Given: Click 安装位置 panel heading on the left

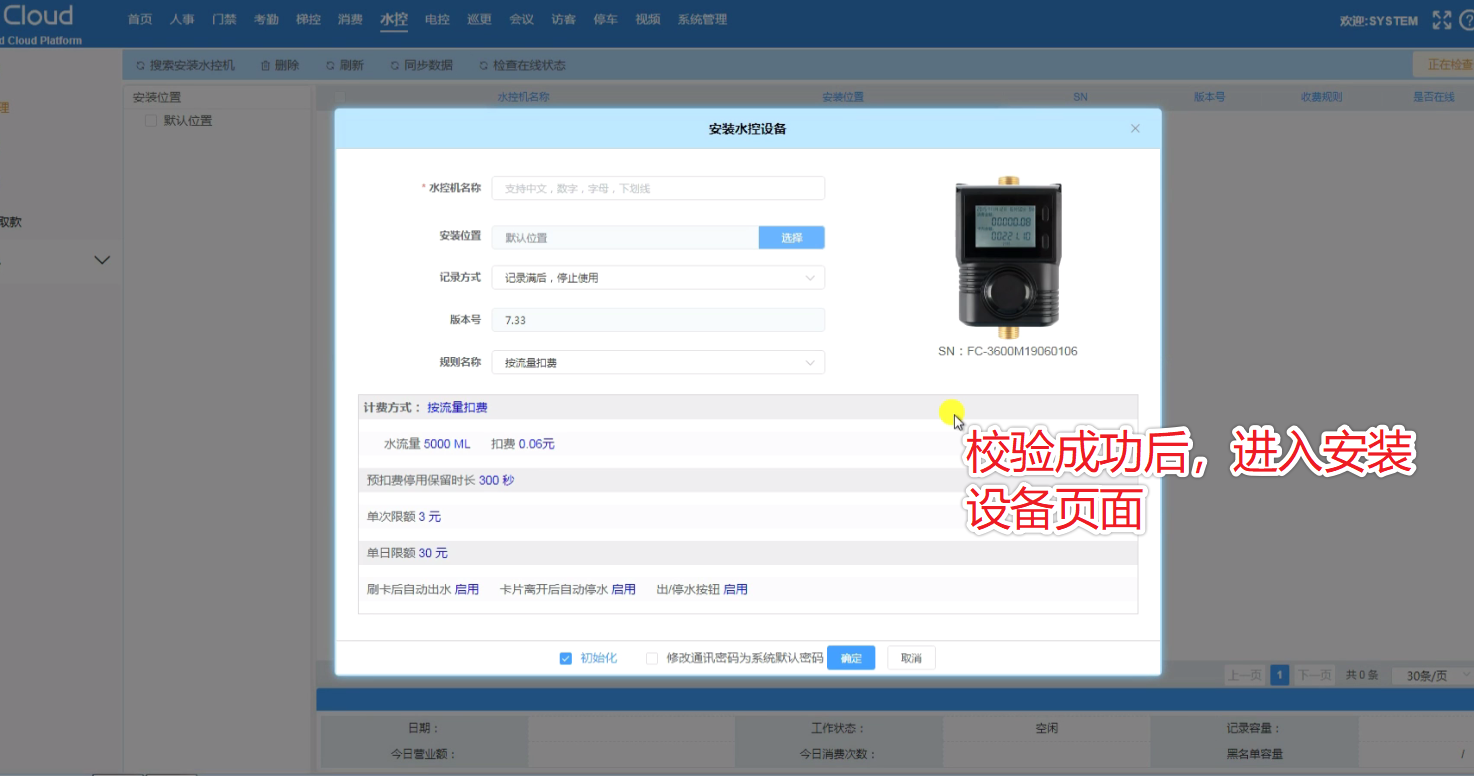Looking at the screenshot, I should tap(157, 98).
